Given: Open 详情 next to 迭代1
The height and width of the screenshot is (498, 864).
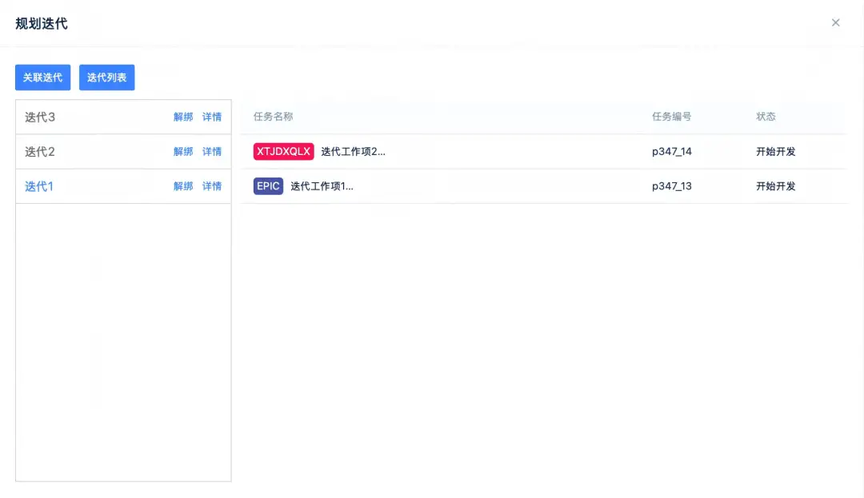Looking at the screenshot, I should coord(212,186).
